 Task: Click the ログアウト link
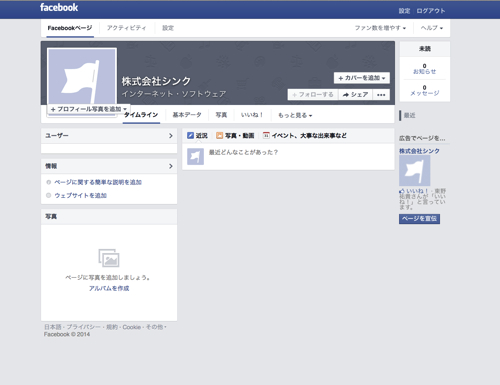[x=431, y=11]
